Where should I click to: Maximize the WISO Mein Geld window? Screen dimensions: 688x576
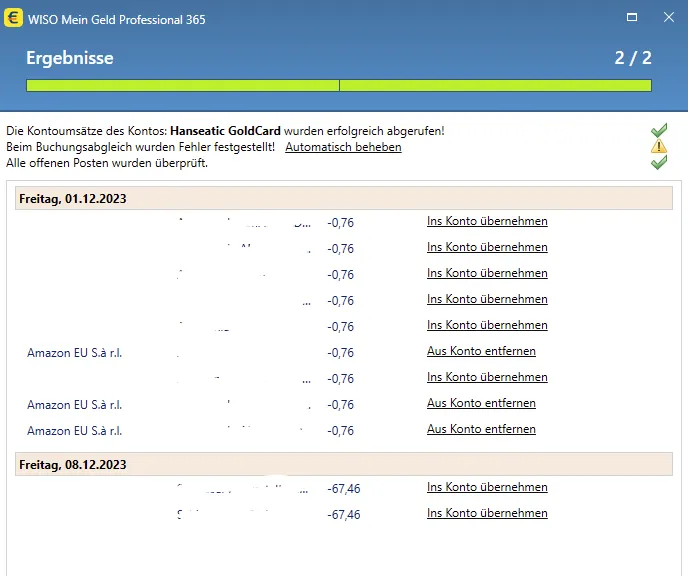point(630,18)
